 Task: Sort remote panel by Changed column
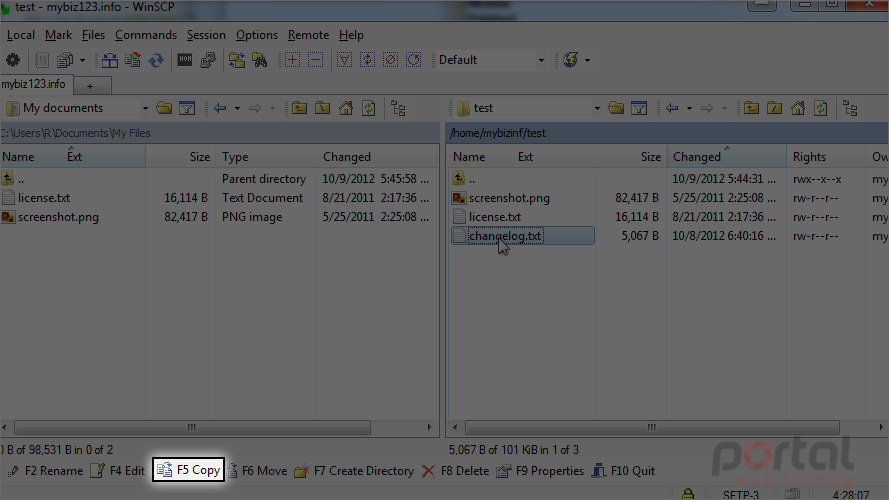coord(726,156)
